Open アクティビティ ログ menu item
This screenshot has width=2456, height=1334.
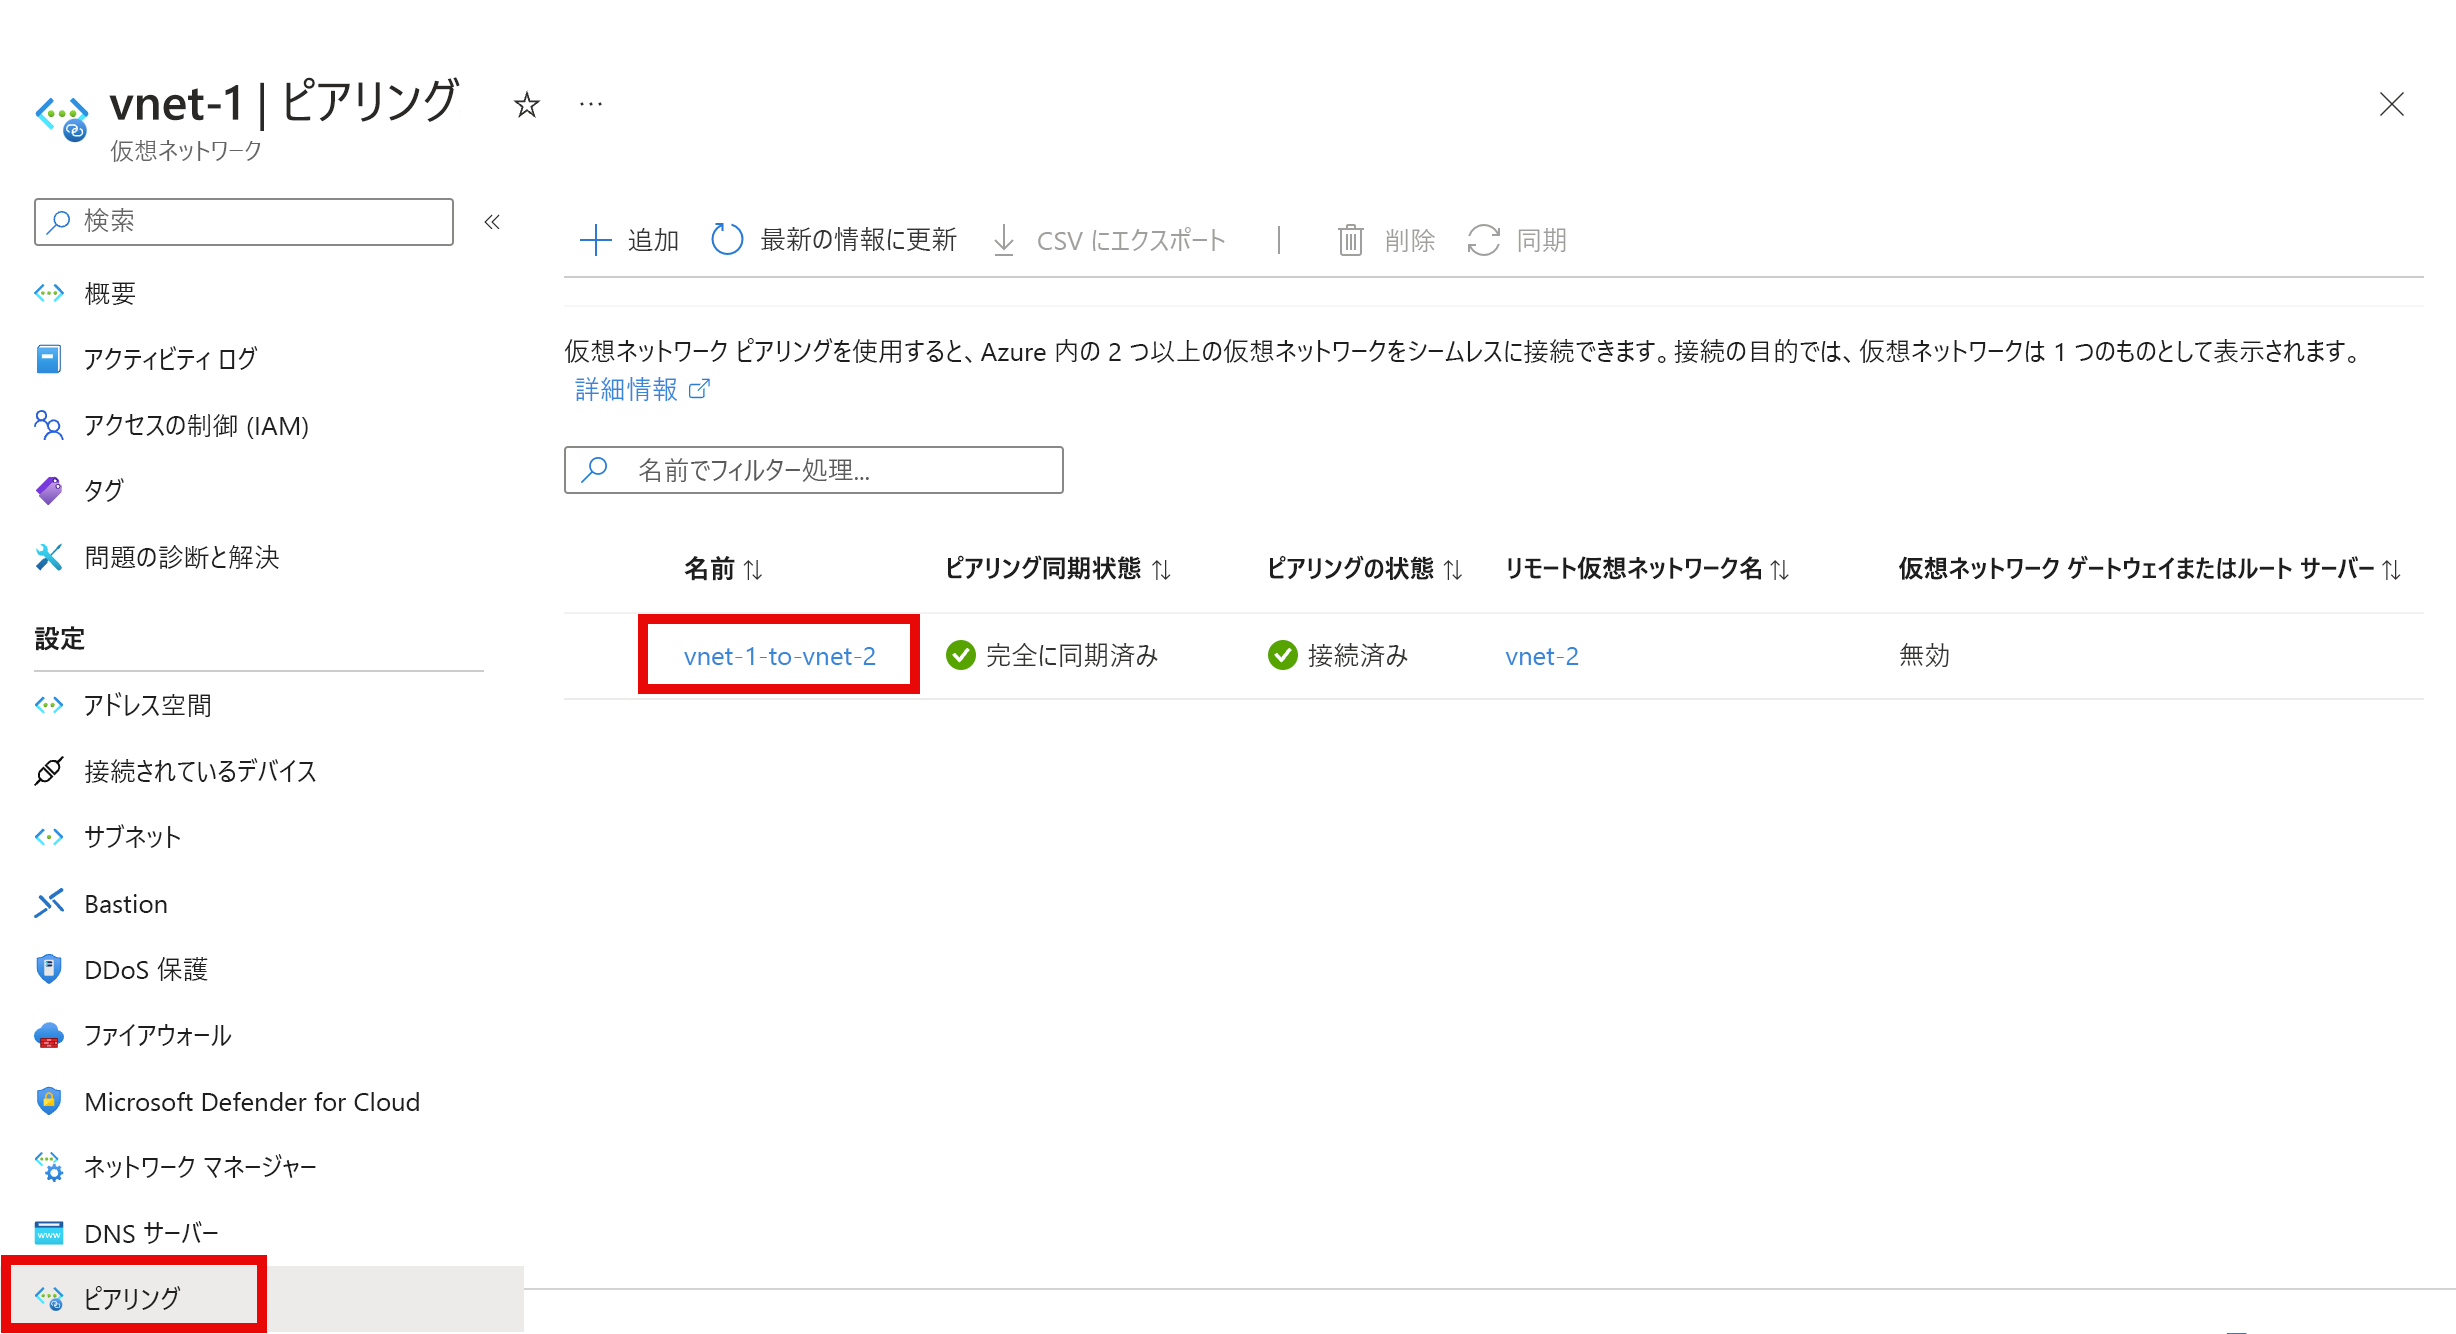tap(171, 358)
